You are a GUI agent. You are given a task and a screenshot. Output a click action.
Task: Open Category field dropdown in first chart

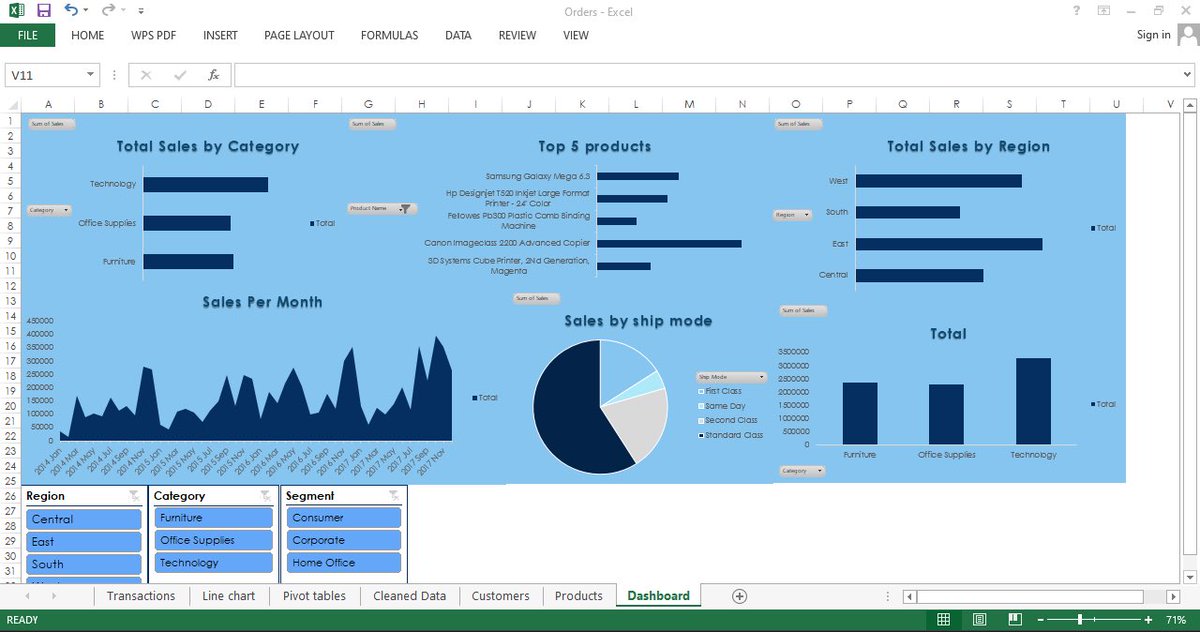pyautogui.click(x=49, y=210)
